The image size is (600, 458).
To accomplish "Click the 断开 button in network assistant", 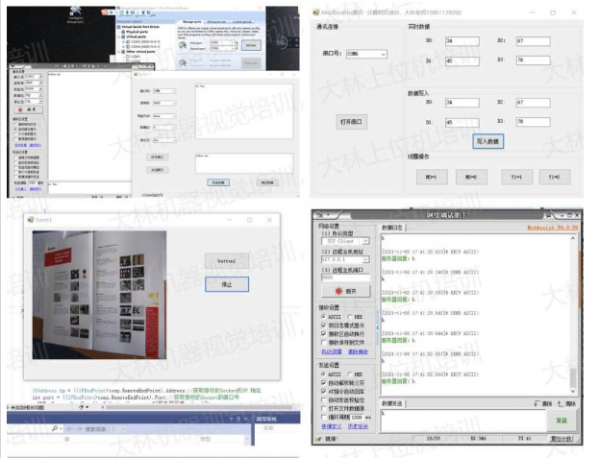I will [x=346, y=291].
